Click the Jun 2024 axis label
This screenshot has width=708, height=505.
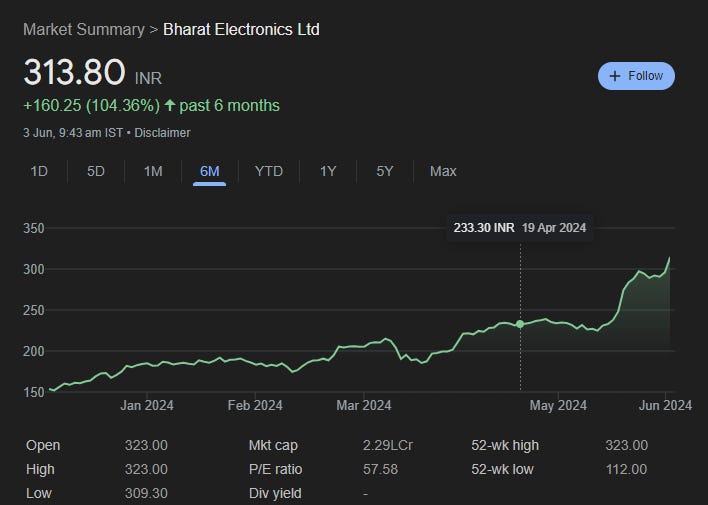point(665,405)
